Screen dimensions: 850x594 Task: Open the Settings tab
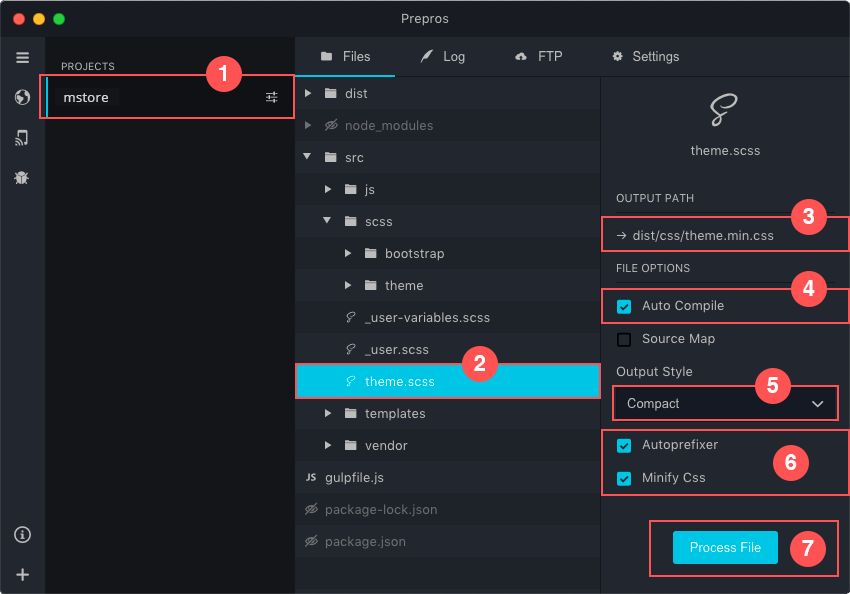click(x=646, y=56)
